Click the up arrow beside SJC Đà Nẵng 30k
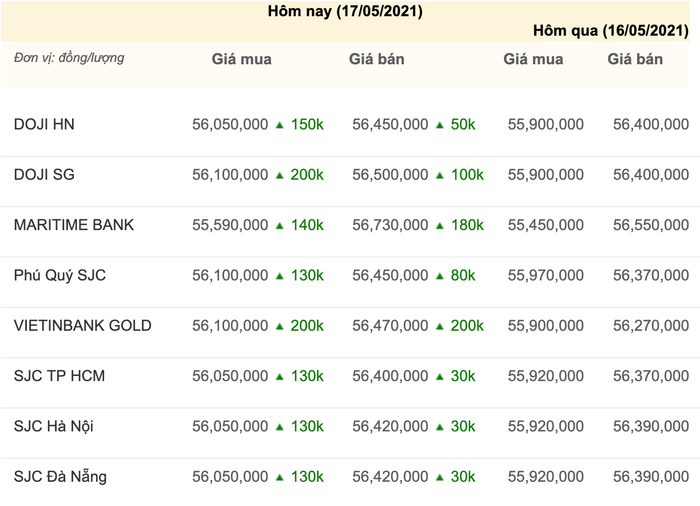This screenshot has height=506, width=700. [440, 478]
